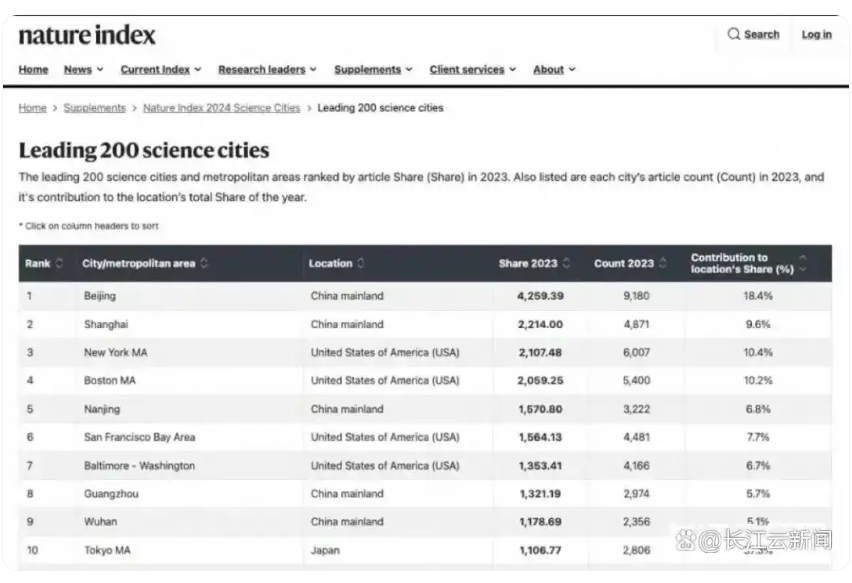Open the Supplements menu
Viewport: 852px width, 583px height.
pos(373,70)
